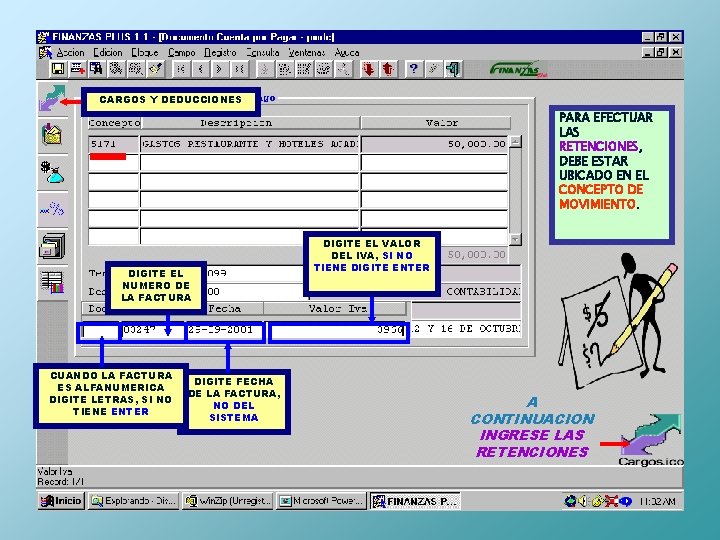Click the field reading 'Y 16 DE OCTUBR'
Screen dimensions: 720x540
tap(466, 329)
